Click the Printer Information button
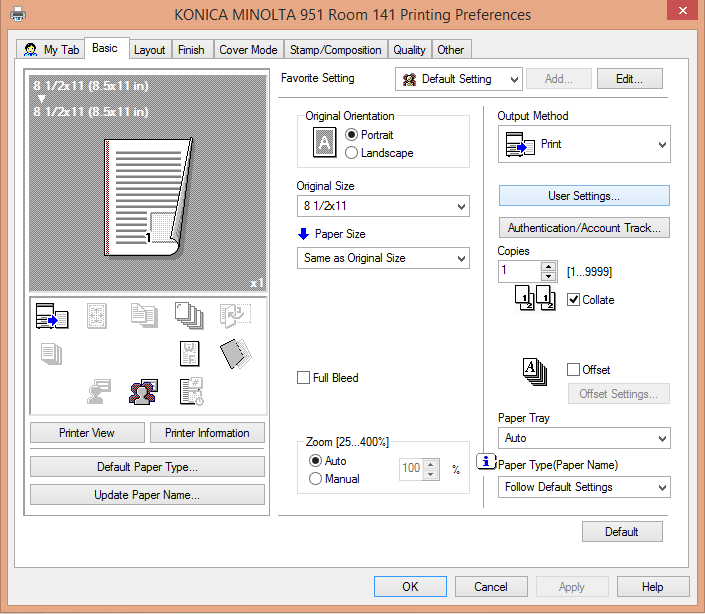Screen dimensions: 705x614 [207, 433]
